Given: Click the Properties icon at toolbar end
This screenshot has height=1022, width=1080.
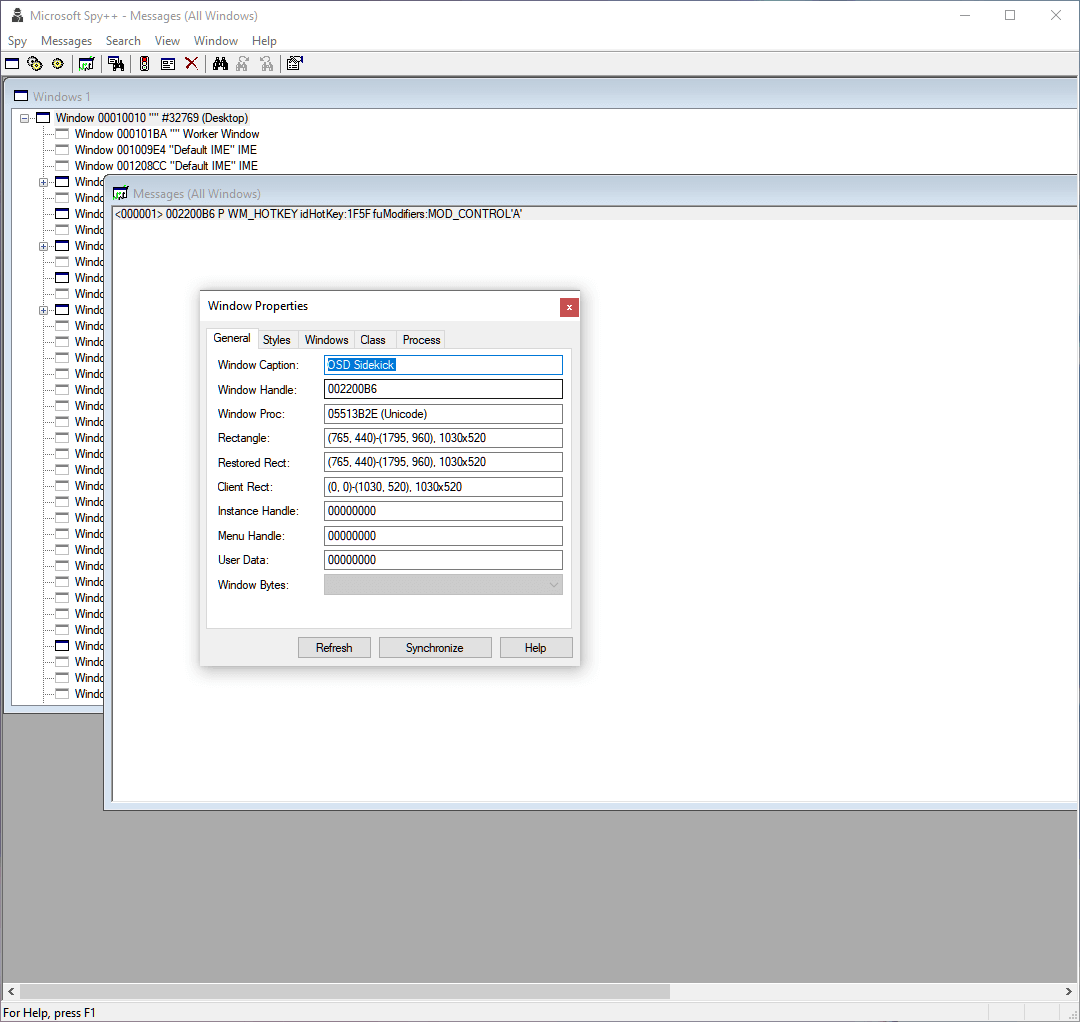Looking at the screenshot, I should [x=294, y=64].
